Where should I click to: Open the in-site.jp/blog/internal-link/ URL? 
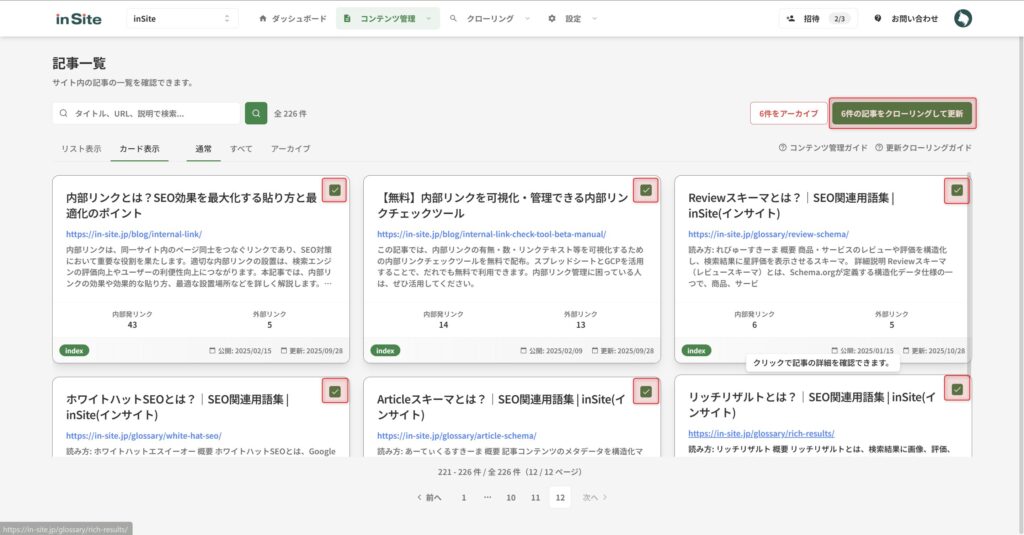pos(134,234)
